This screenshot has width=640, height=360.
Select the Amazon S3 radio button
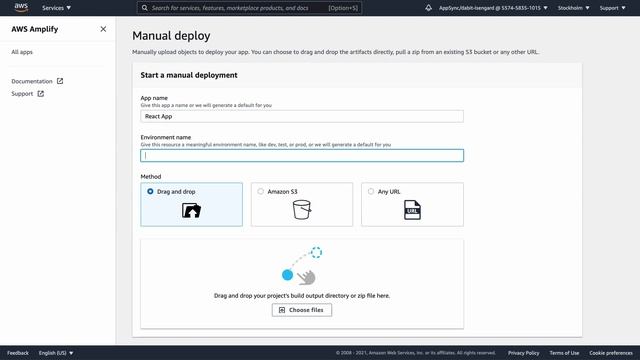coord(260,191)
